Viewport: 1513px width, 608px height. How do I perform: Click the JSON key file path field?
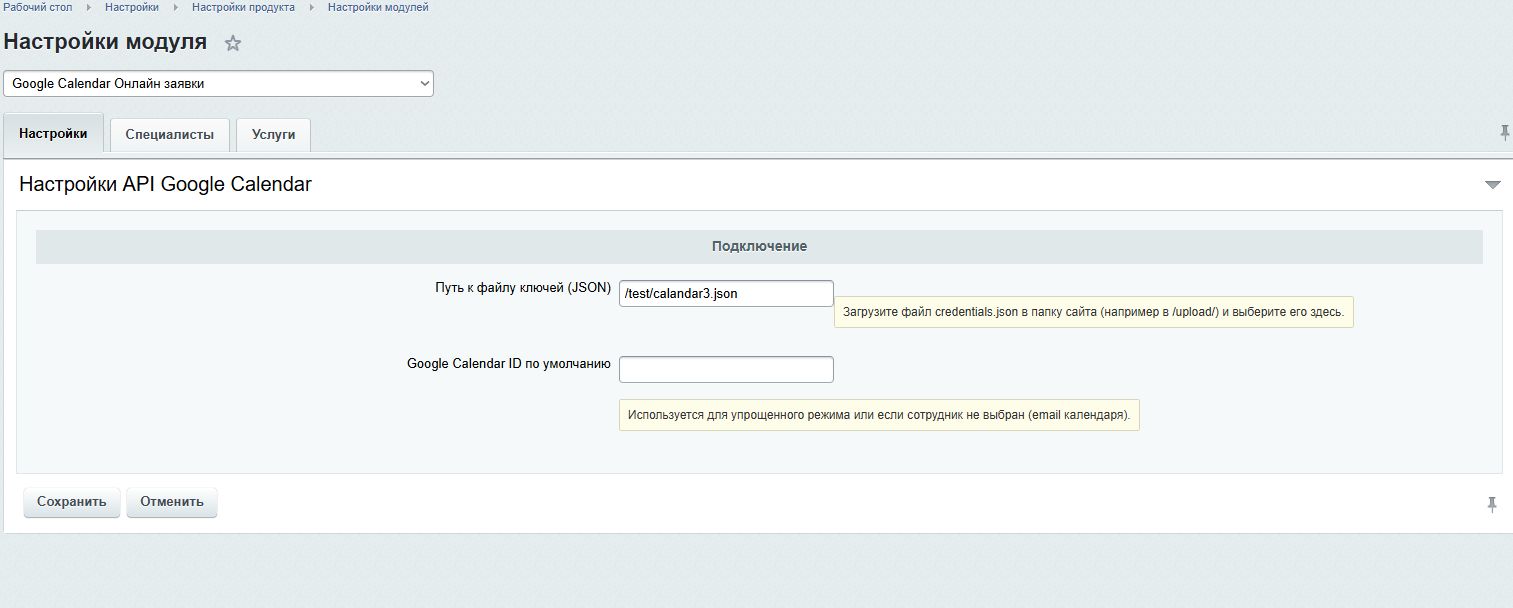726,293
